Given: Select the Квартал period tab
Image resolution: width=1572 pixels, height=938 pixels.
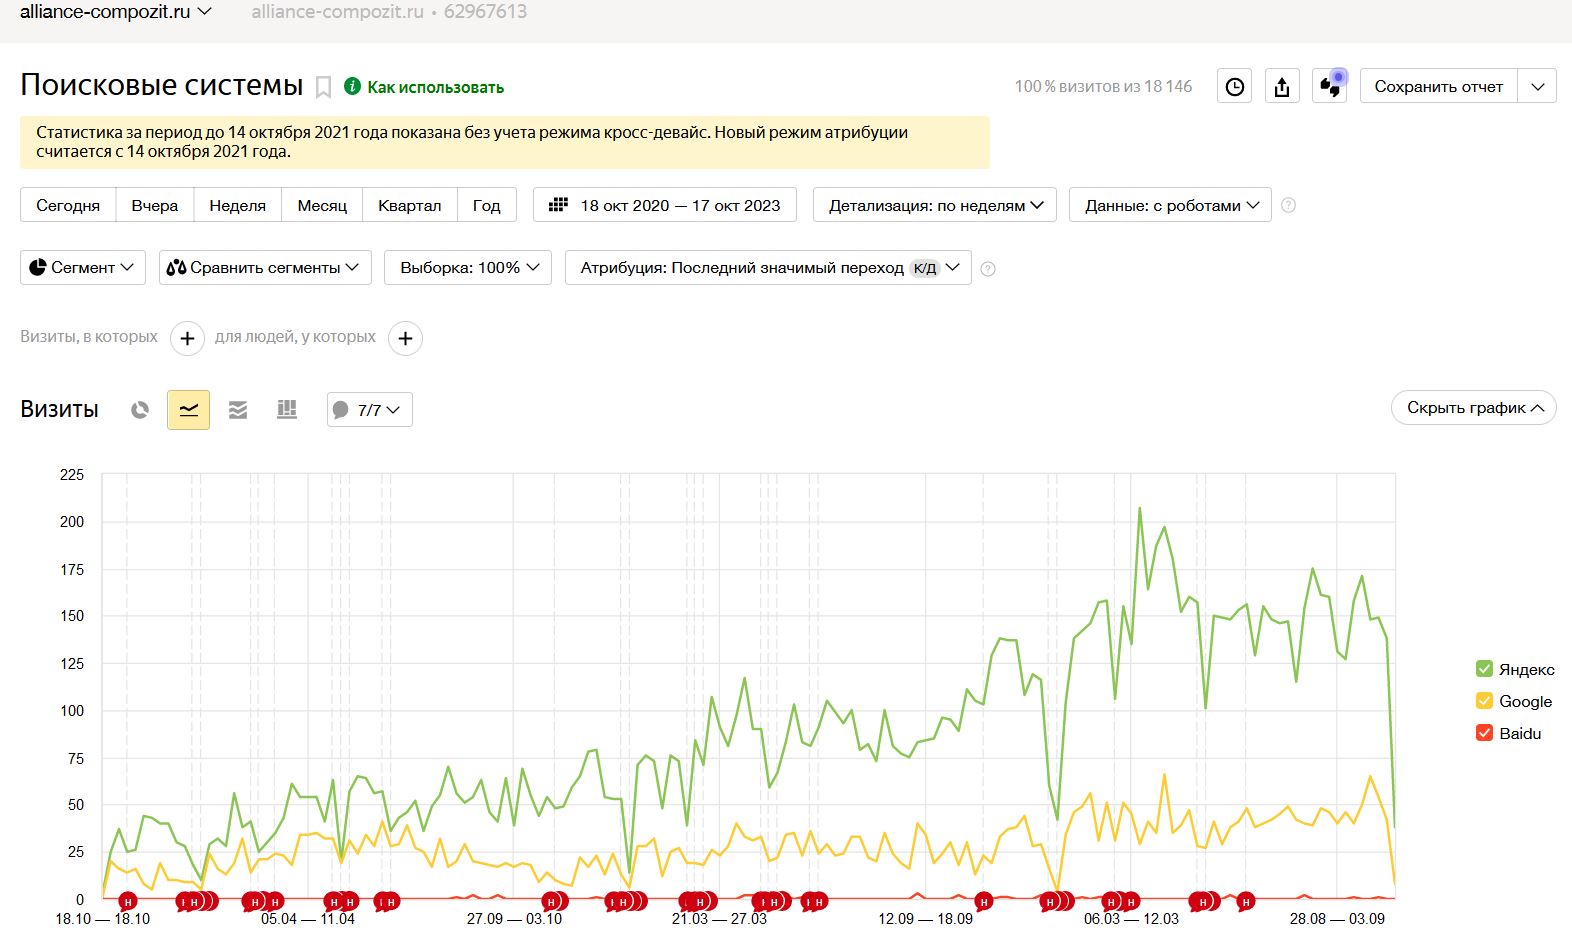Looking at the screenshot, I should pos(409,205).
